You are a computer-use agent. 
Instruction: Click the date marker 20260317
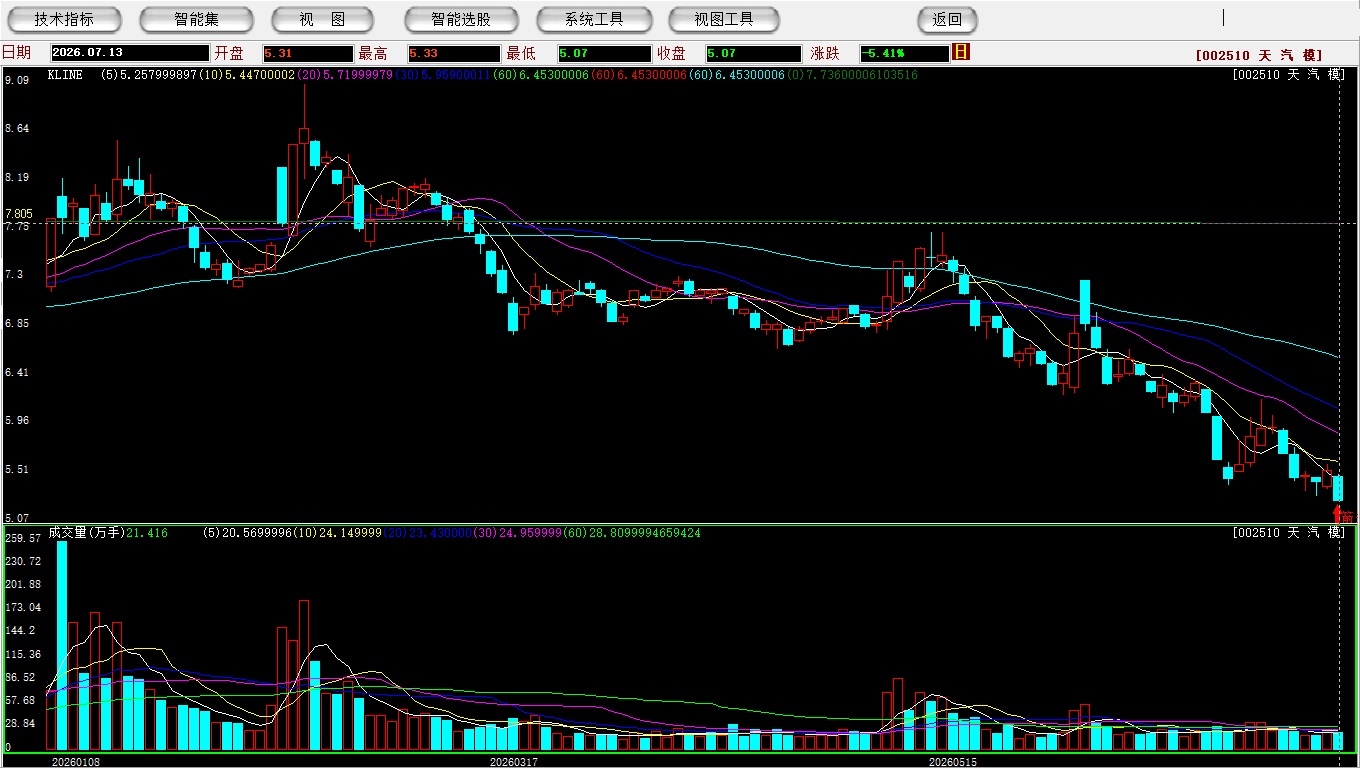point(514,762)
